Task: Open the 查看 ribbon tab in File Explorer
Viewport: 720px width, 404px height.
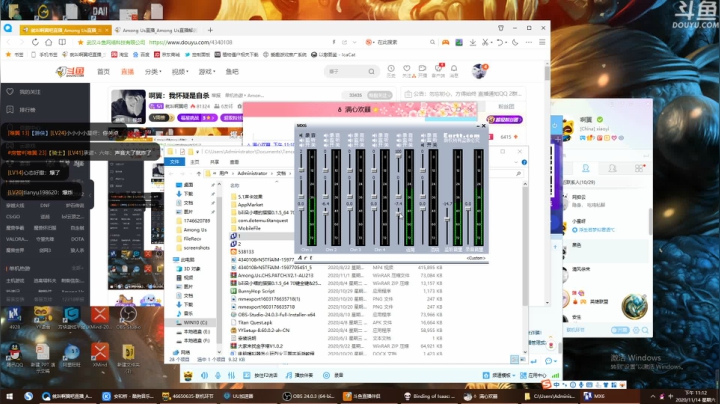Action: point(234,162)
